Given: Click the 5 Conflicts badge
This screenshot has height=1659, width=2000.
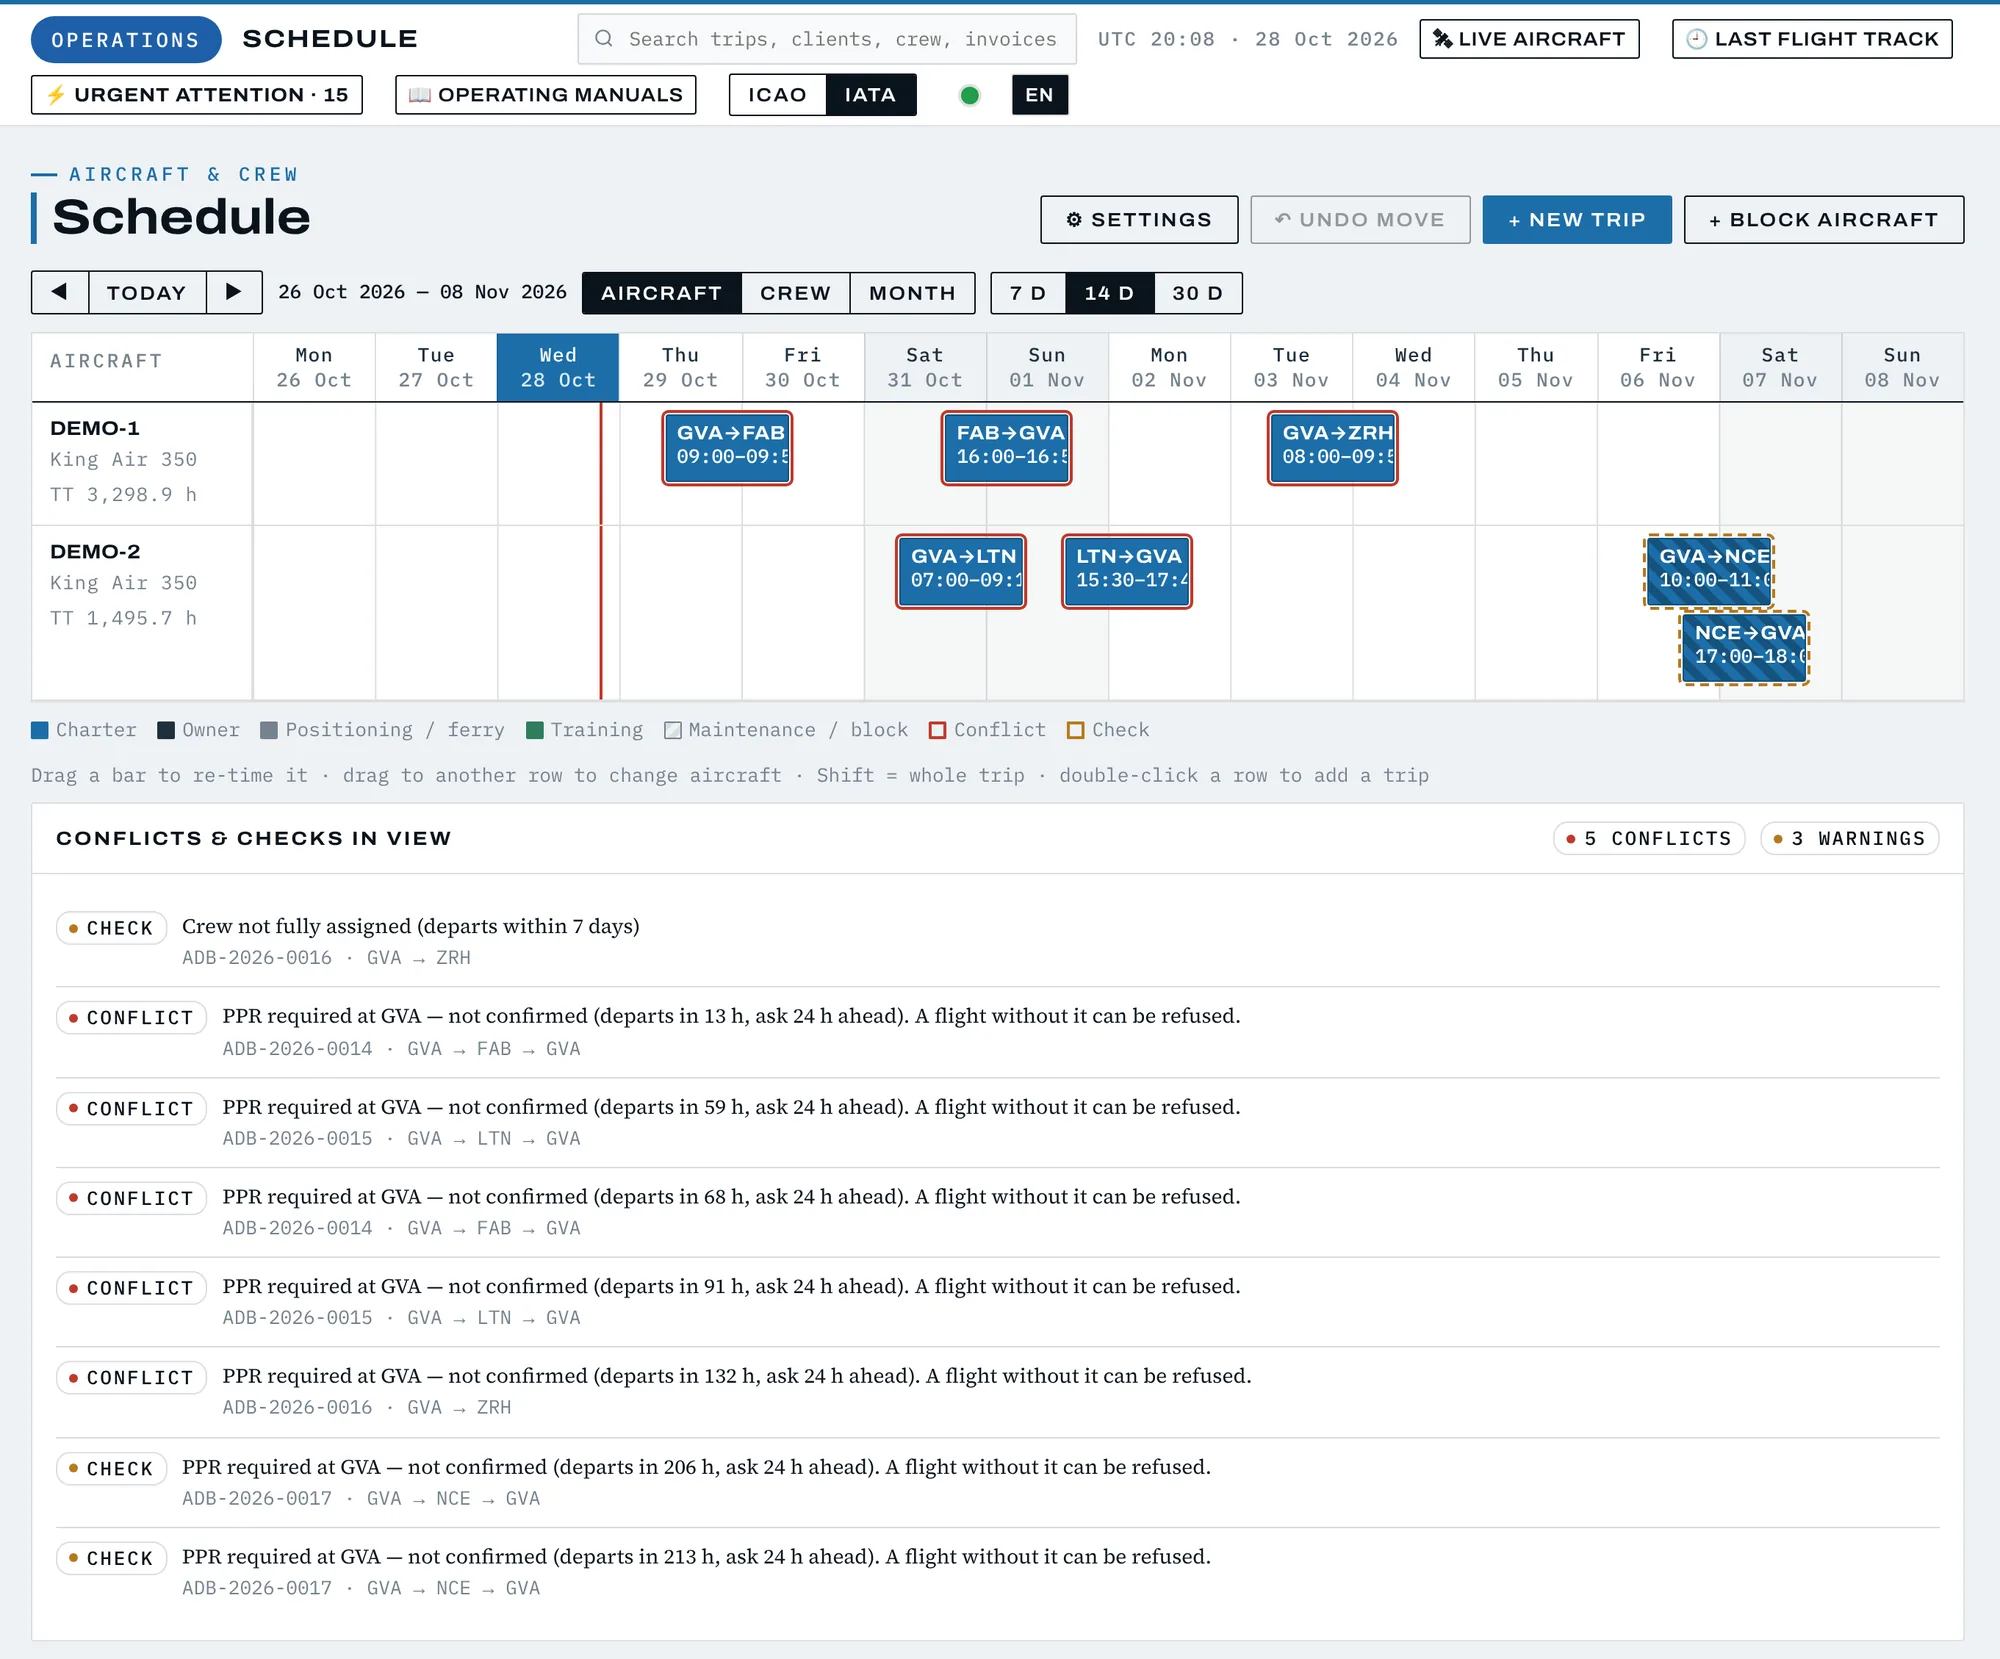Looking at the screenshot, I should pyautogui.click(x=1649, y=838).
